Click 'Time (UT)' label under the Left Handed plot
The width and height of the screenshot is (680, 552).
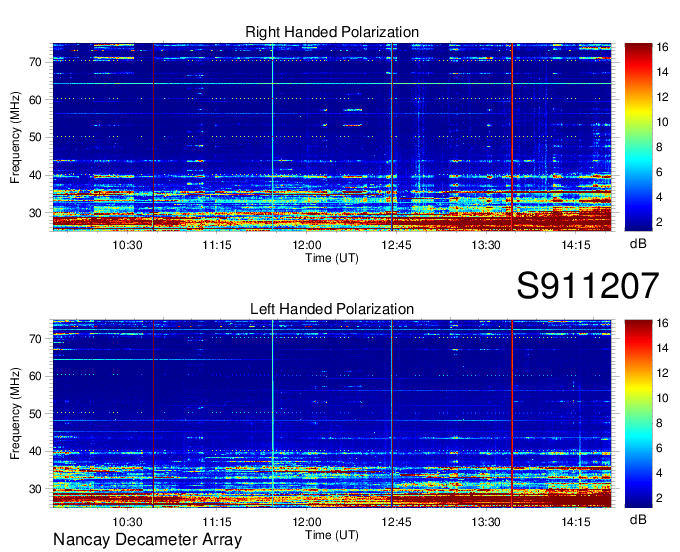coord(332,535)
